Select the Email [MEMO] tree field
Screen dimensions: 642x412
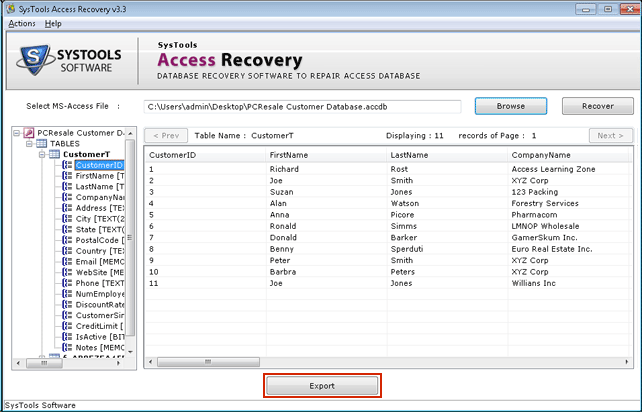point(100,262)
